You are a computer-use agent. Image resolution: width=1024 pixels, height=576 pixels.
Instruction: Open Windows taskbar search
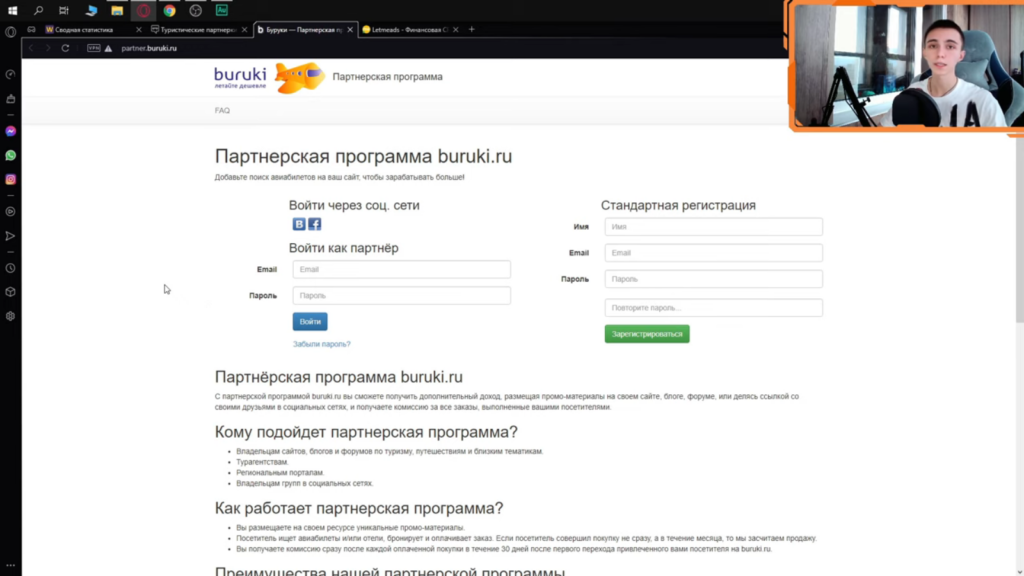point(39,10)
